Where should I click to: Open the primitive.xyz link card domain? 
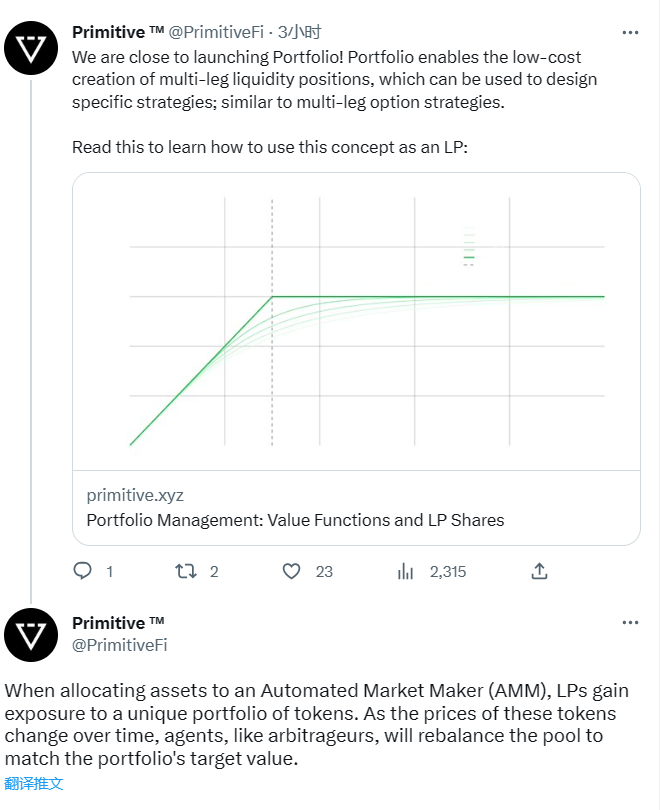pyautogui.click(x=135, y=495)
